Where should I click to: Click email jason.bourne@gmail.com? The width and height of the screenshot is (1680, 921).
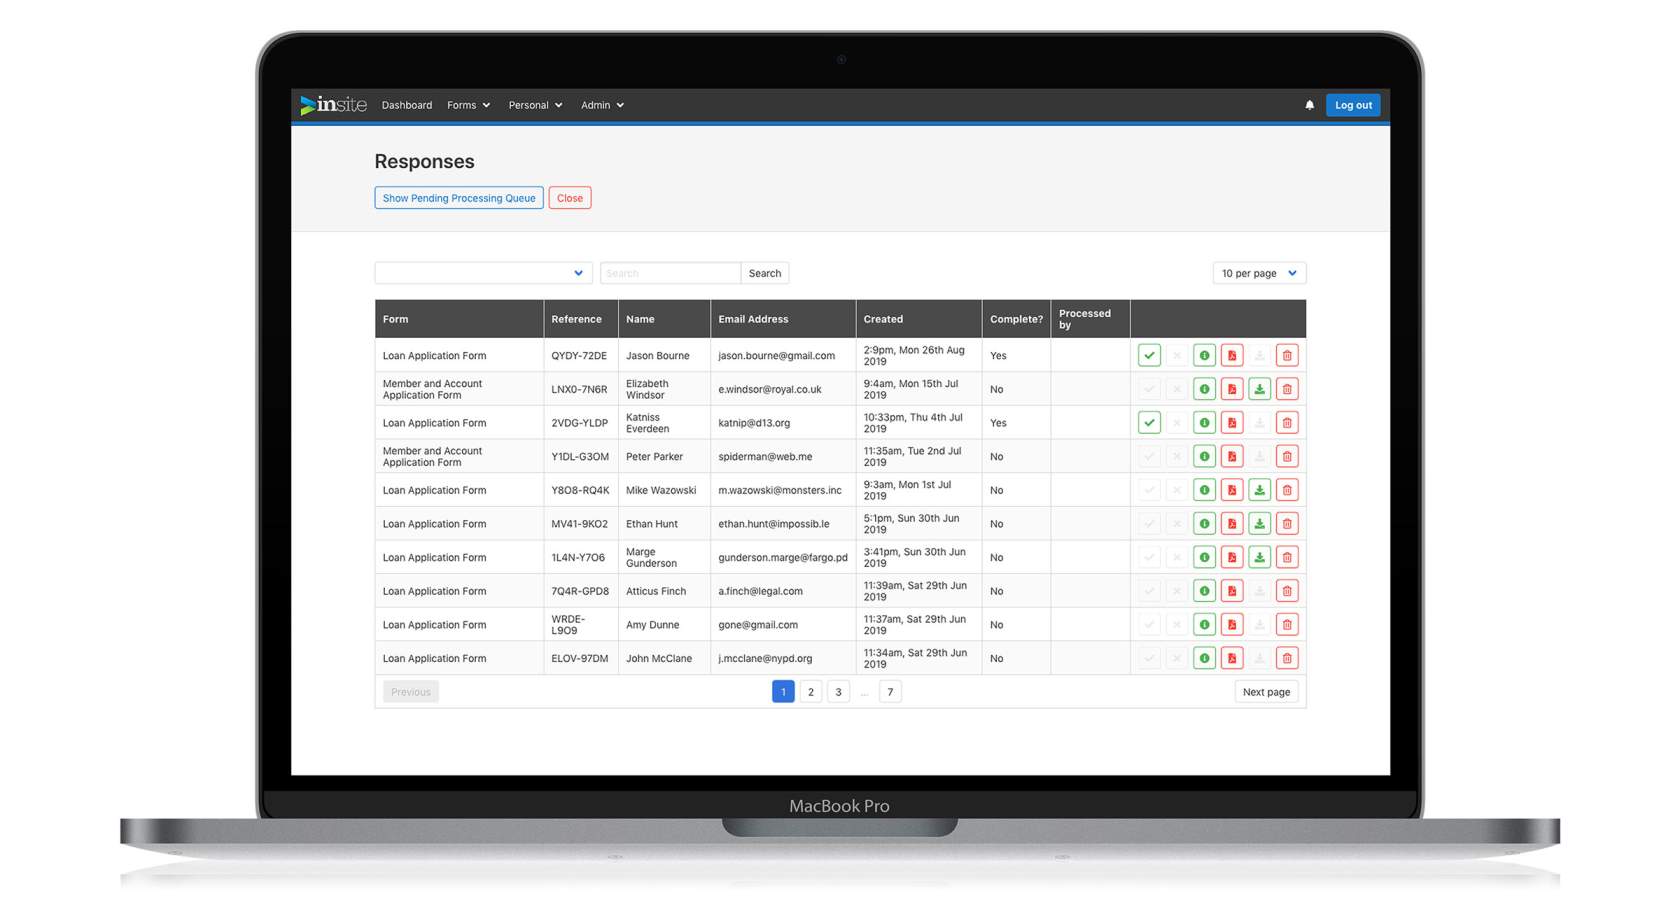(x=776, y=355)
